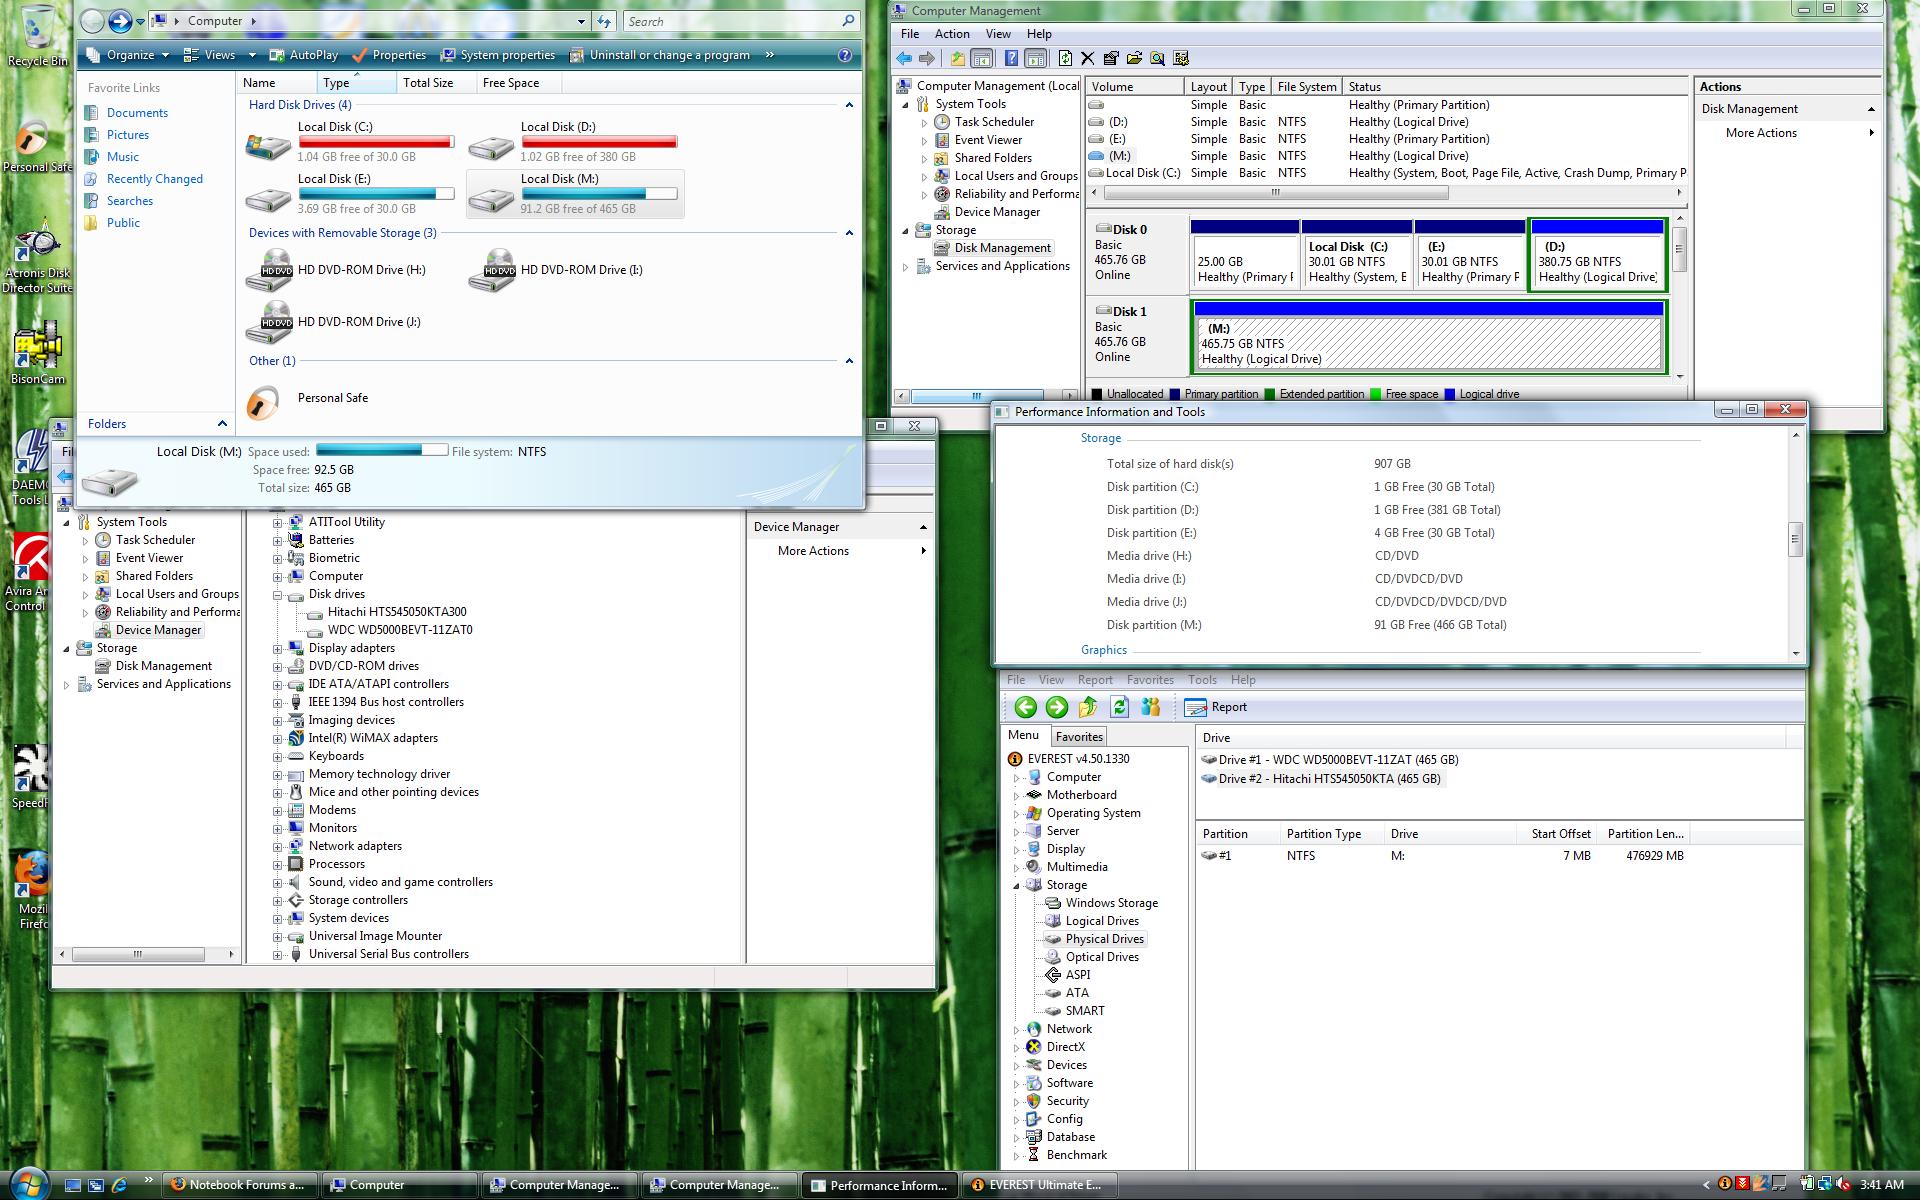Select Hitachi HTS545050KTA300 in Device Manager
The height and width of the screenshot is (1200, 1920).
coord(397,612)
